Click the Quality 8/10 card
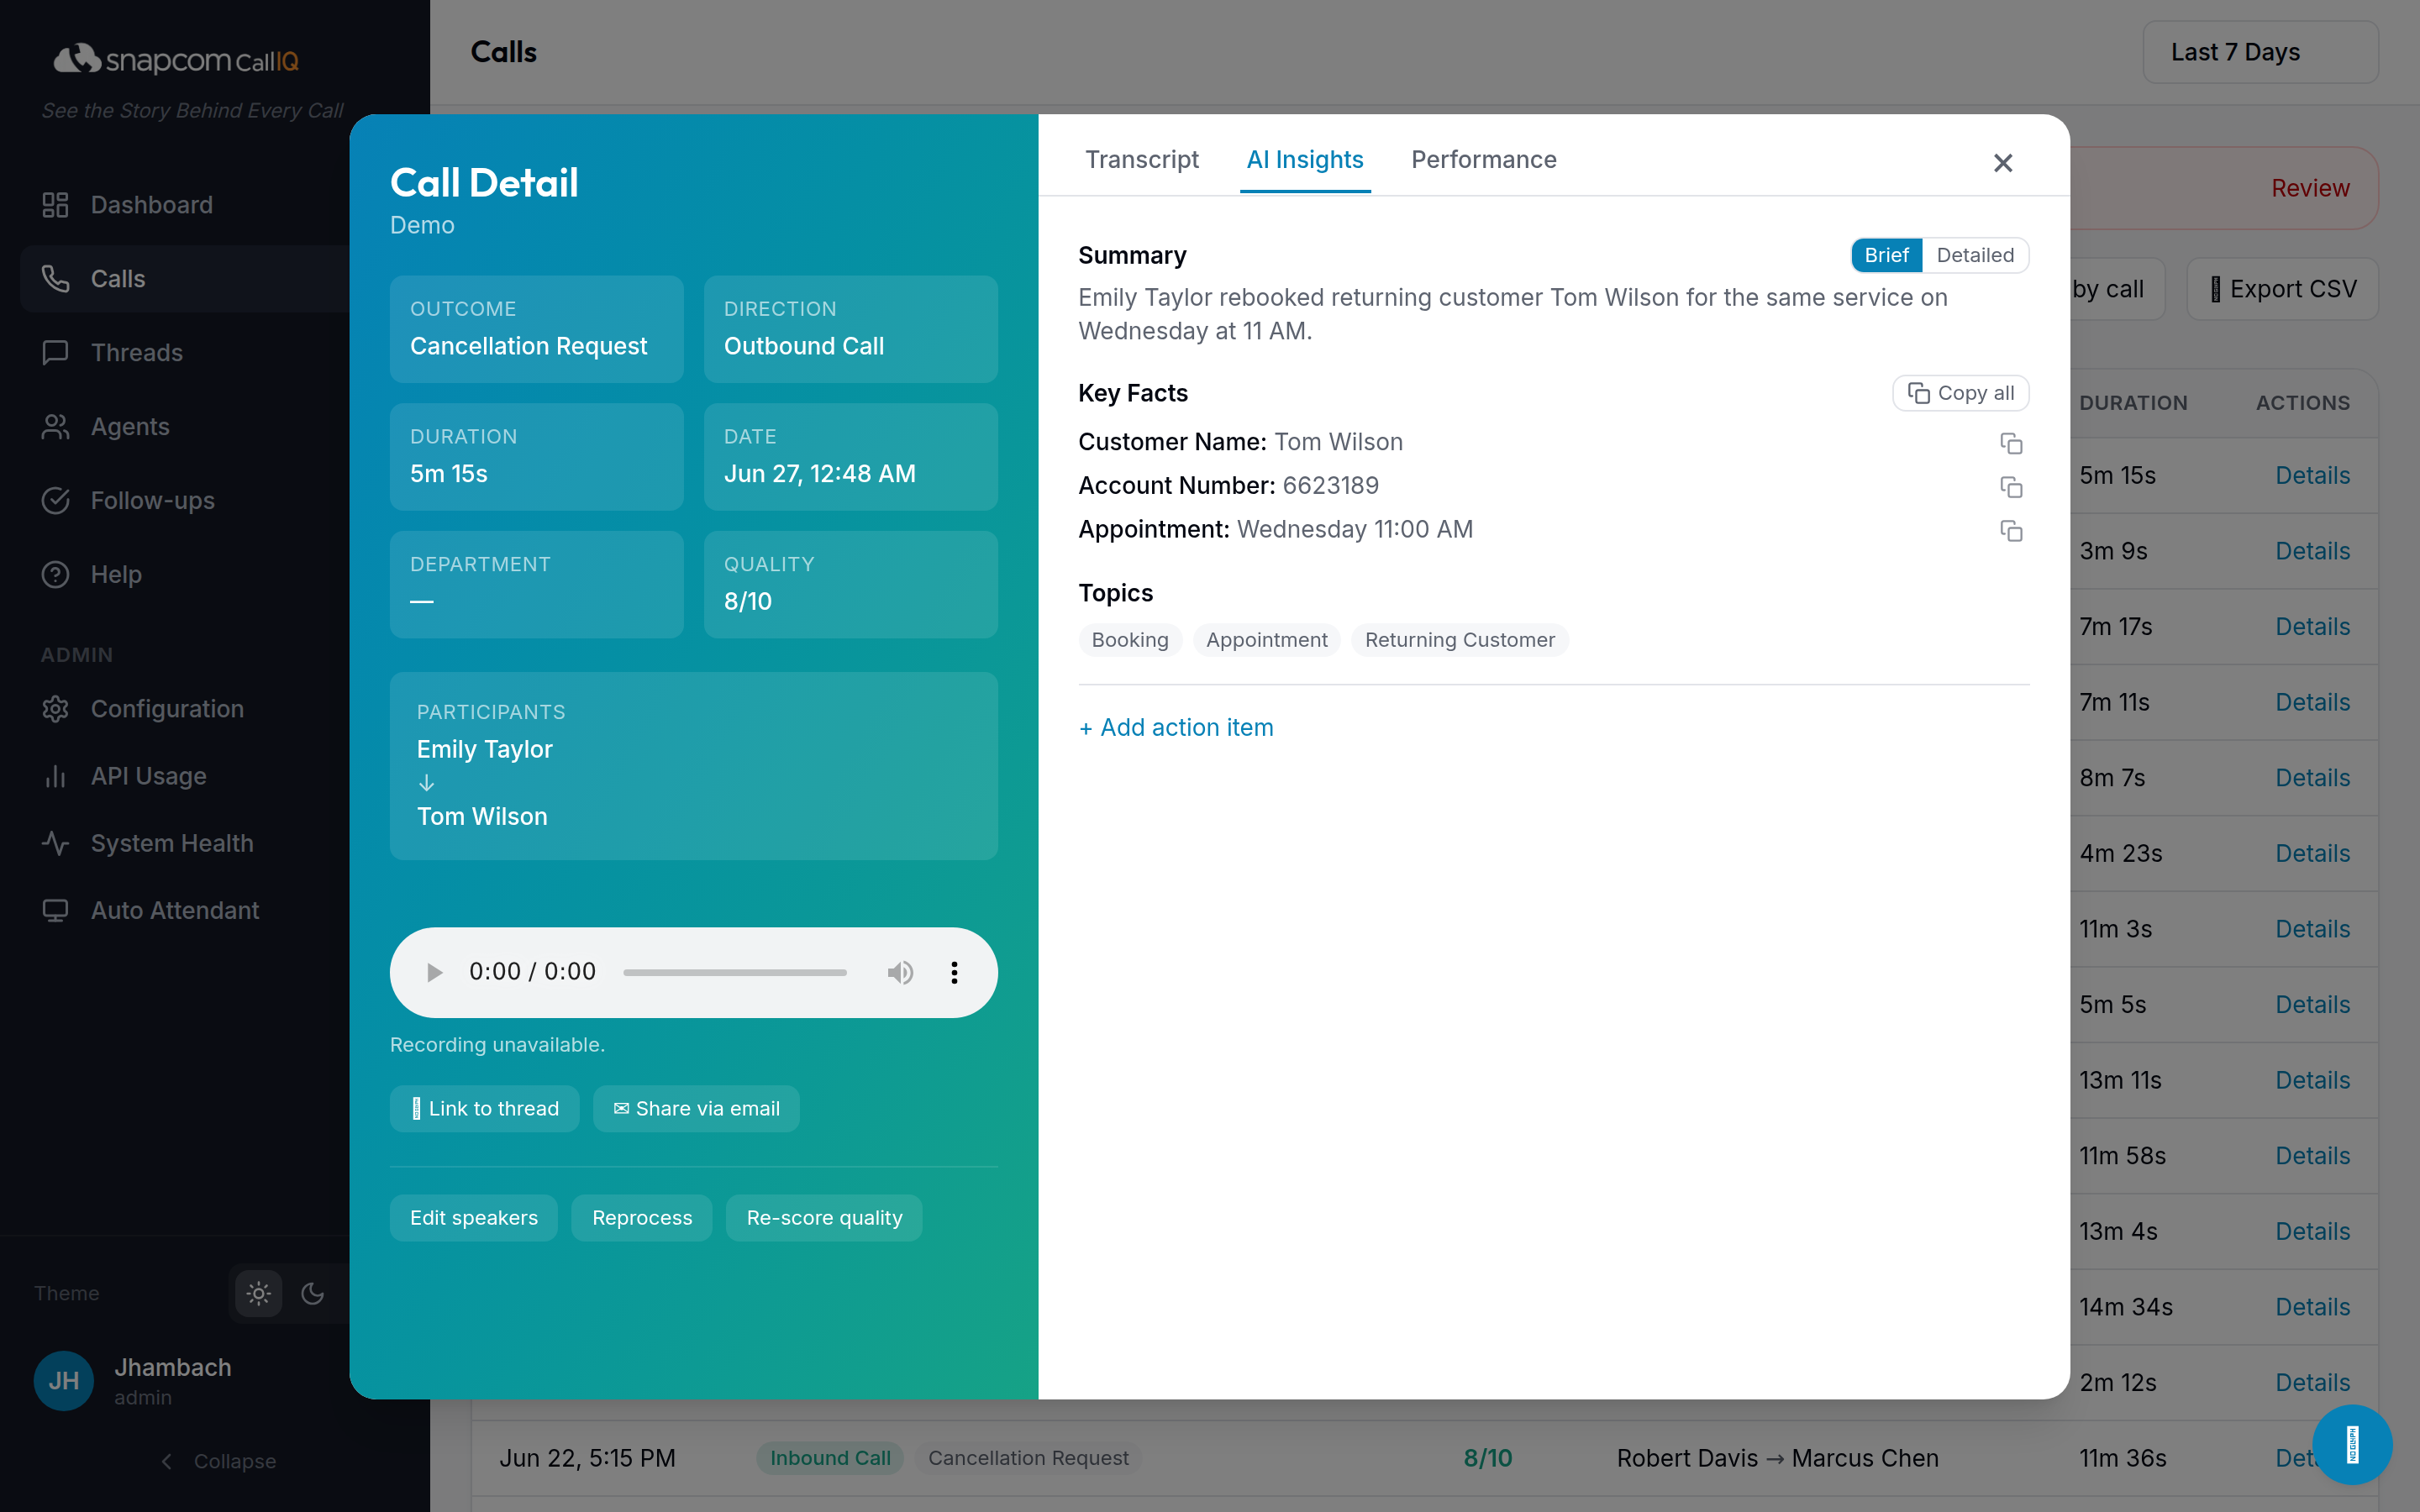Viewport: 2420px width, 1512px height. (x=850, y=585)
